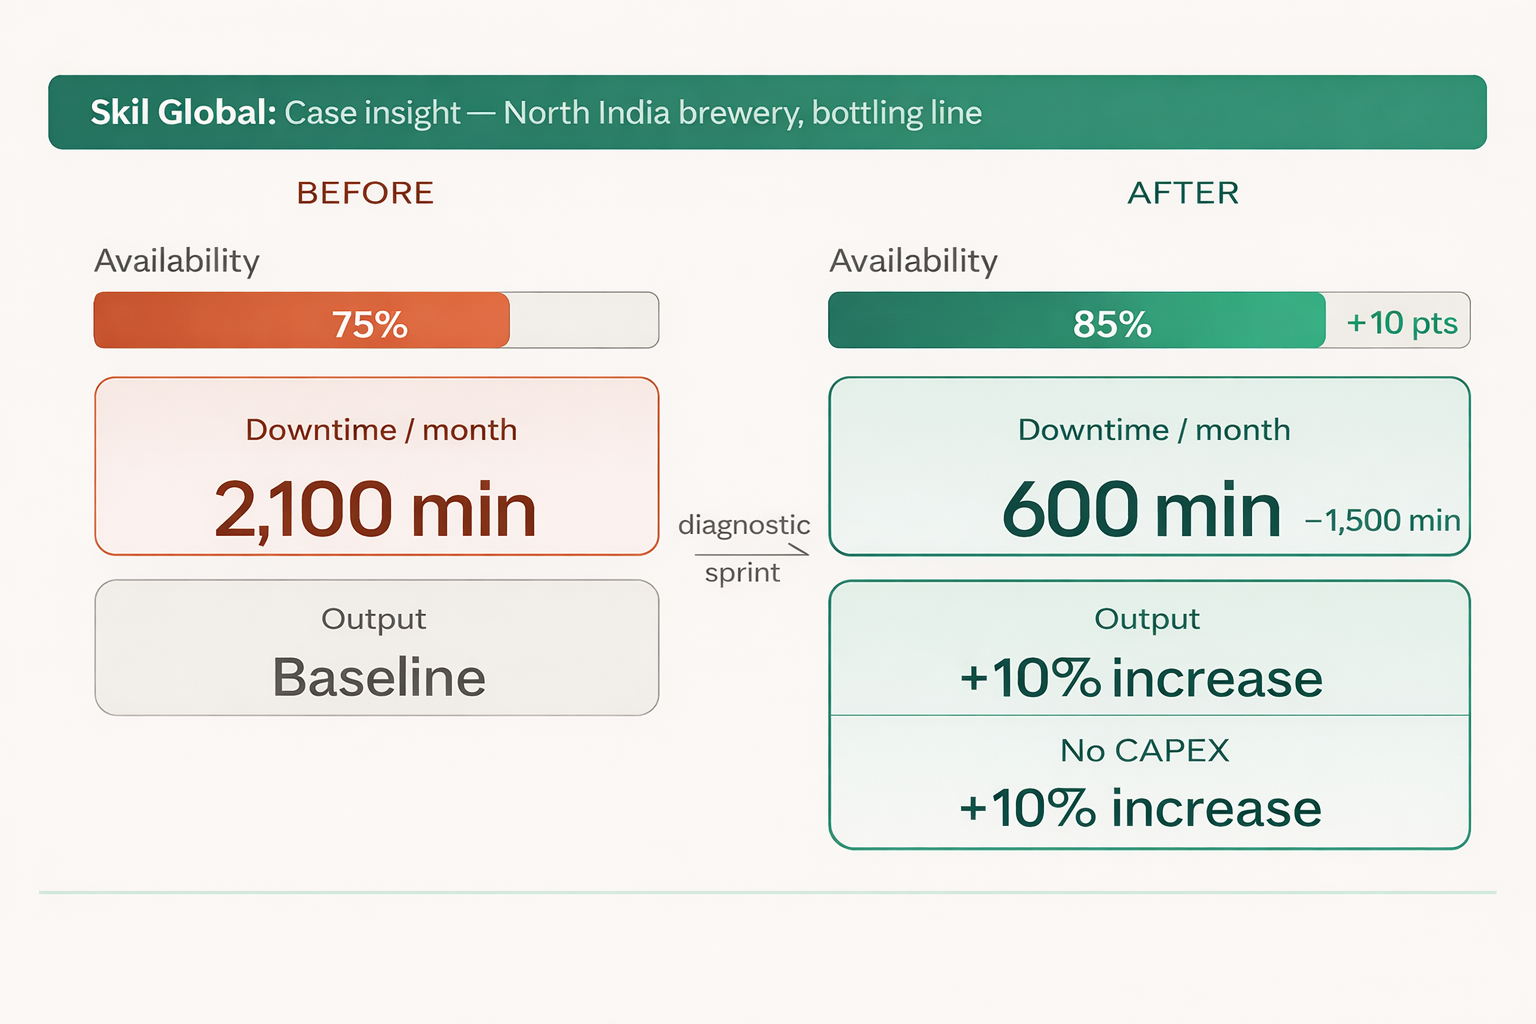Click the Baseline output card
1536x1024 pixels.
click(x=377, y=648)
